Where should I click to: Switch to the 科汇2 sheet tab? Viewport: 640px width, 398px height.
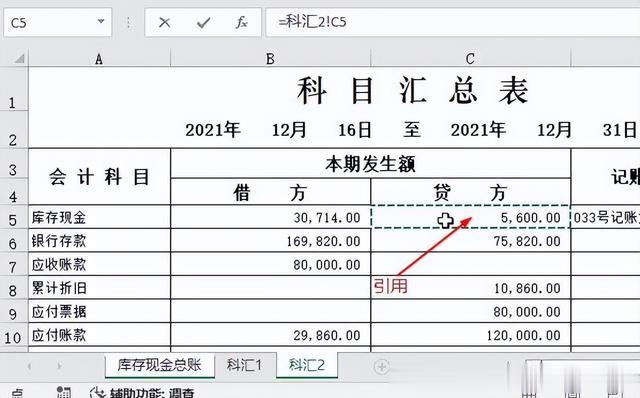(x=307, y=365)
